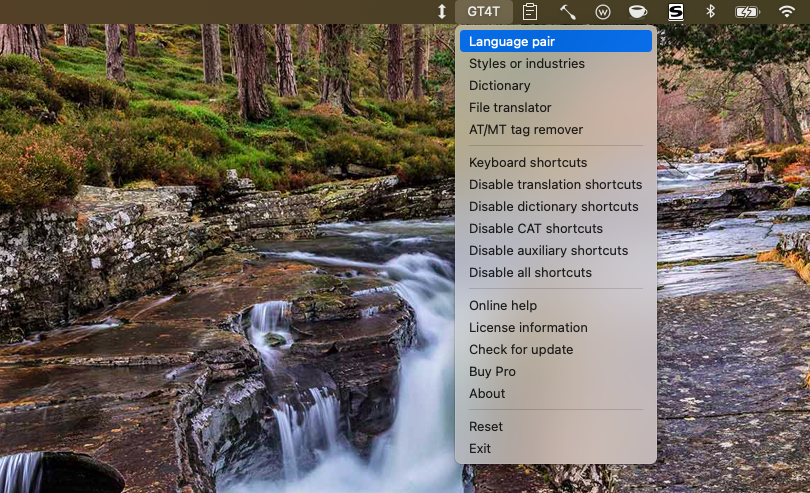The width and height of the screenshot is (810, 493).
Task: Choose Exit to quit GT4T
Action: point(480,448)
